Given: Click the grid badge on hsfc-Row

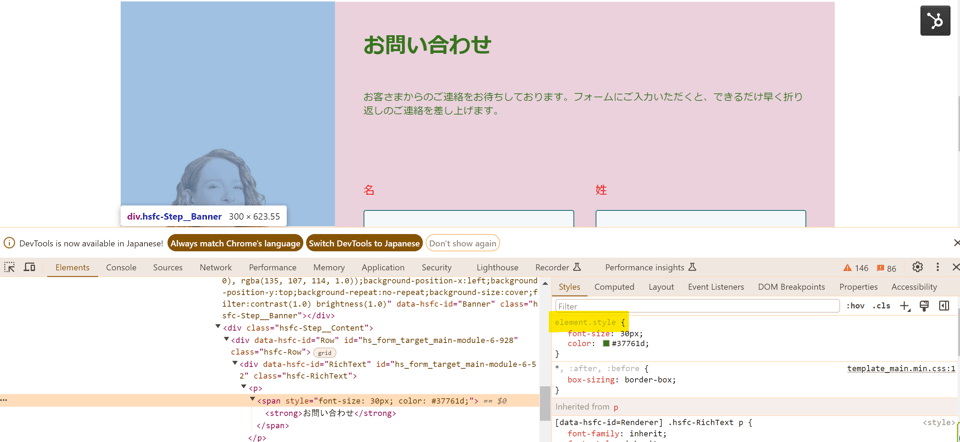Looking at the screenshot, I should pos(323,353).
